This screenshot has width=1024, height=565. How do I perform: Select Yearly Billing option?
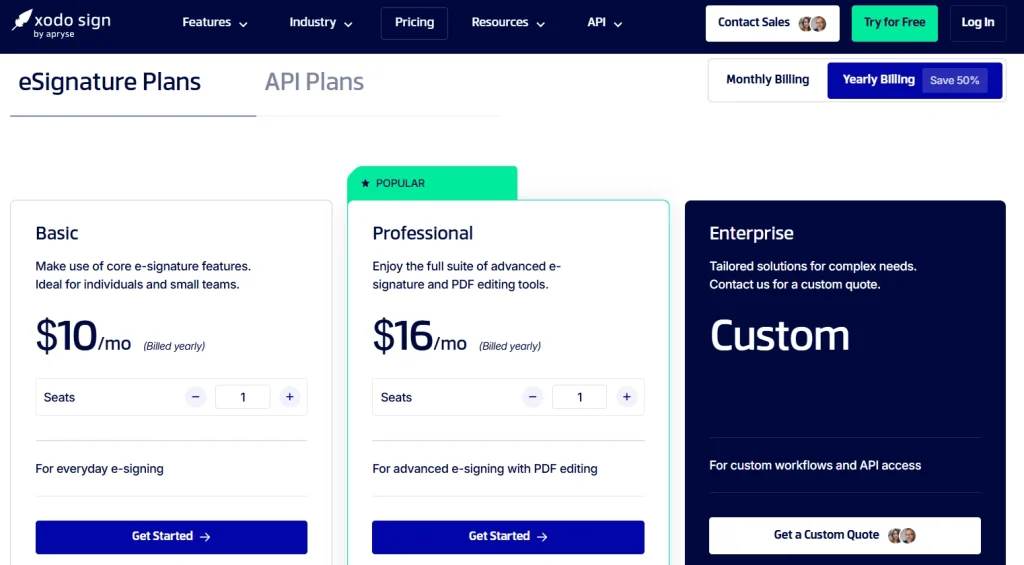click(x=914, y=80)
